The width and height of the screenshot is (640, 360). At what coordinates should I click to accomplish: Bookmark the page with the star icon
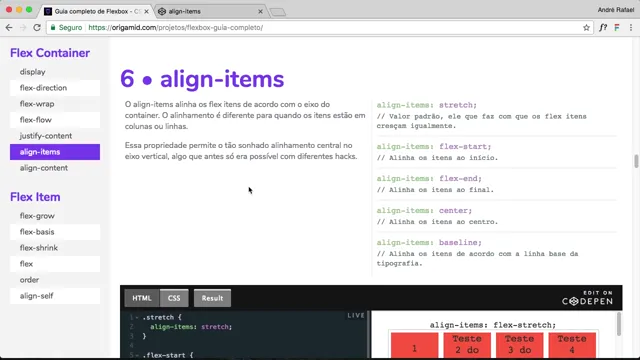(586, 28)
